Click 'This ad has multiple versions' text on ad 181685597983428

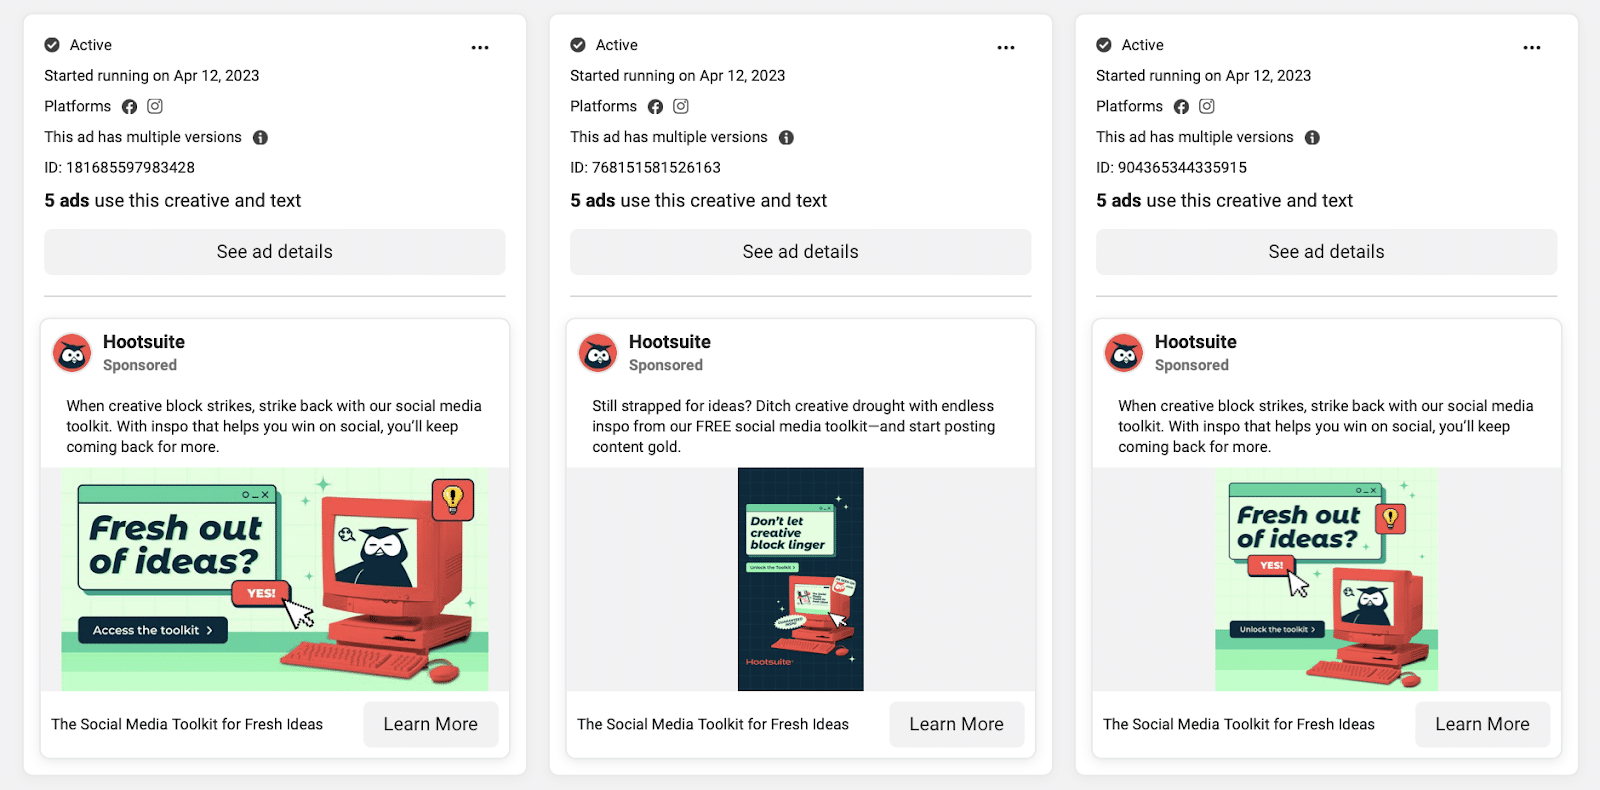point(143,137)
